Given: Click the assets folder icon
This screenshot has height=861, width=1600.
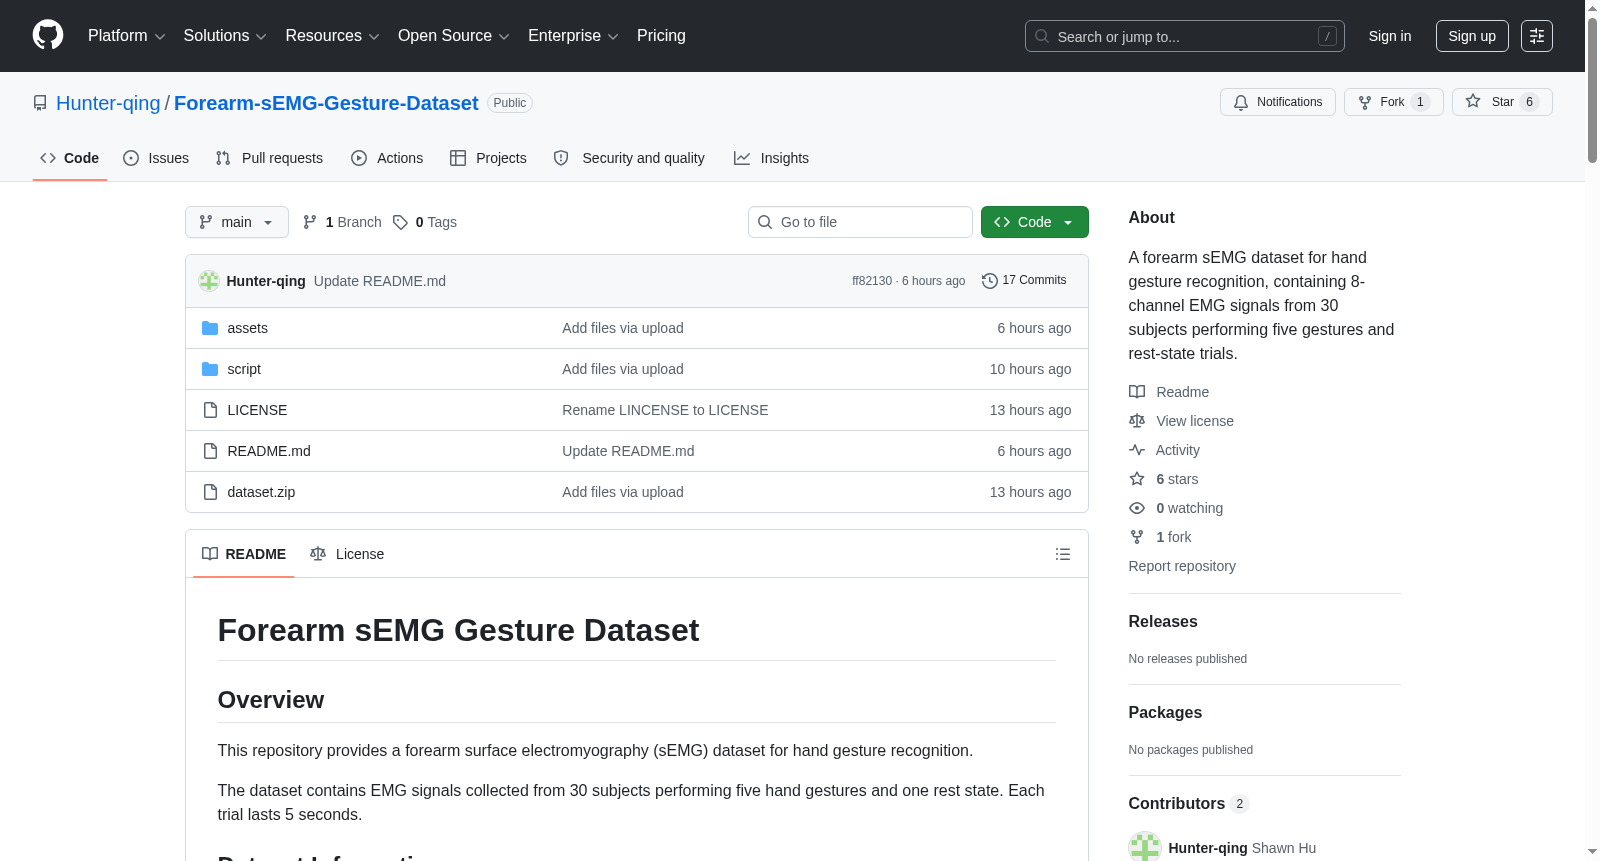Looking at the screenshot, I should tap(210, 328).
